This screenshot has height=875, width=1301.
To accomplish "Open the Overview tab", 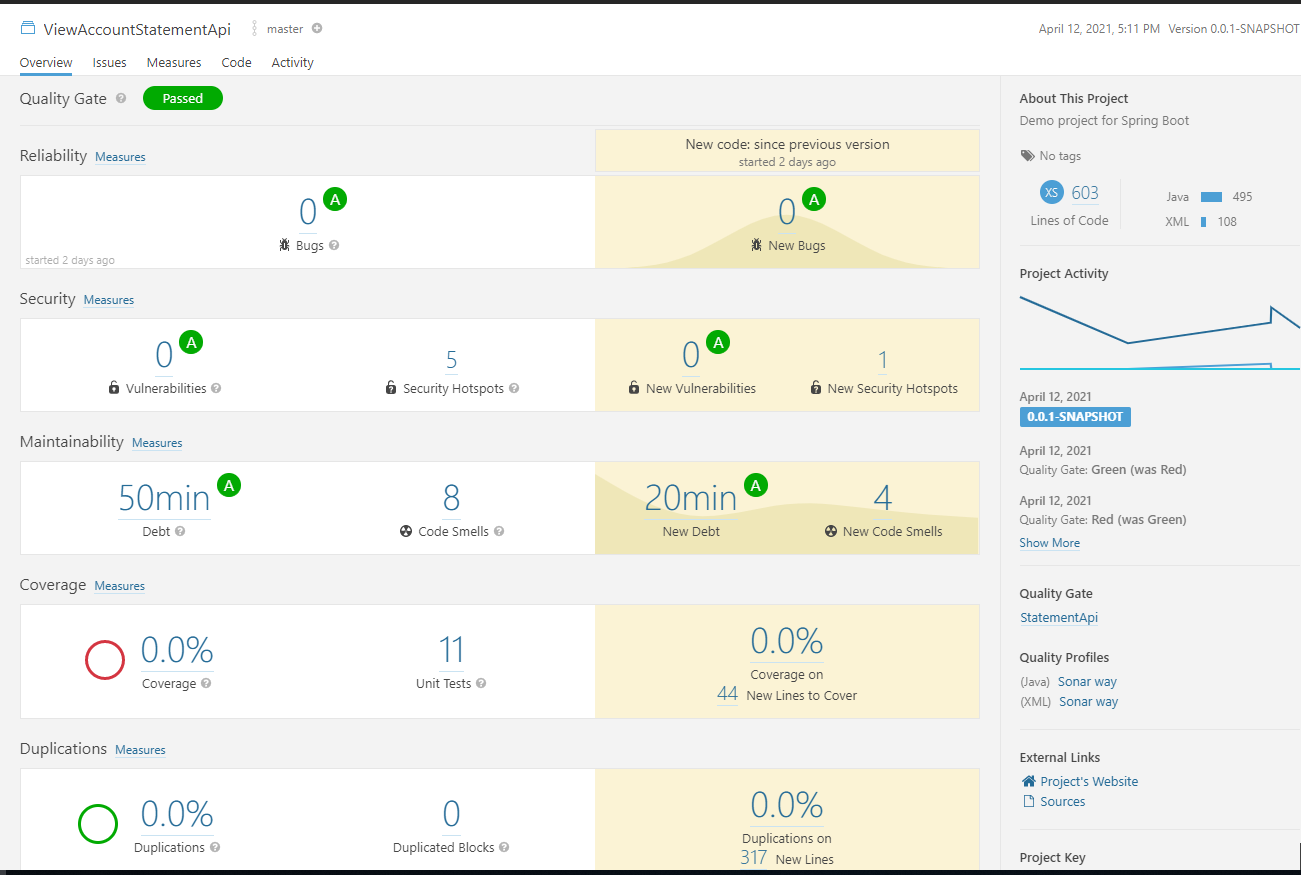I will click(x=46, y=62).
